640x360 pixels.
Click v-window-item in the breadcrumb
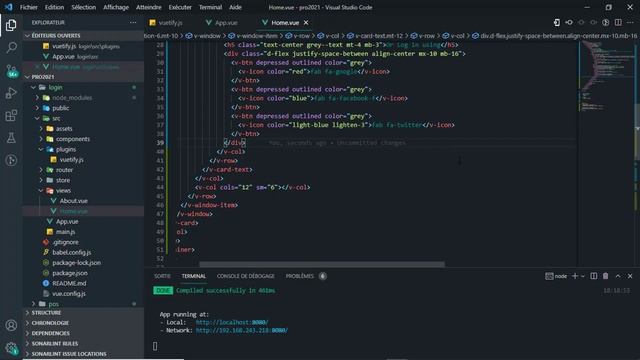click(253, 36)
